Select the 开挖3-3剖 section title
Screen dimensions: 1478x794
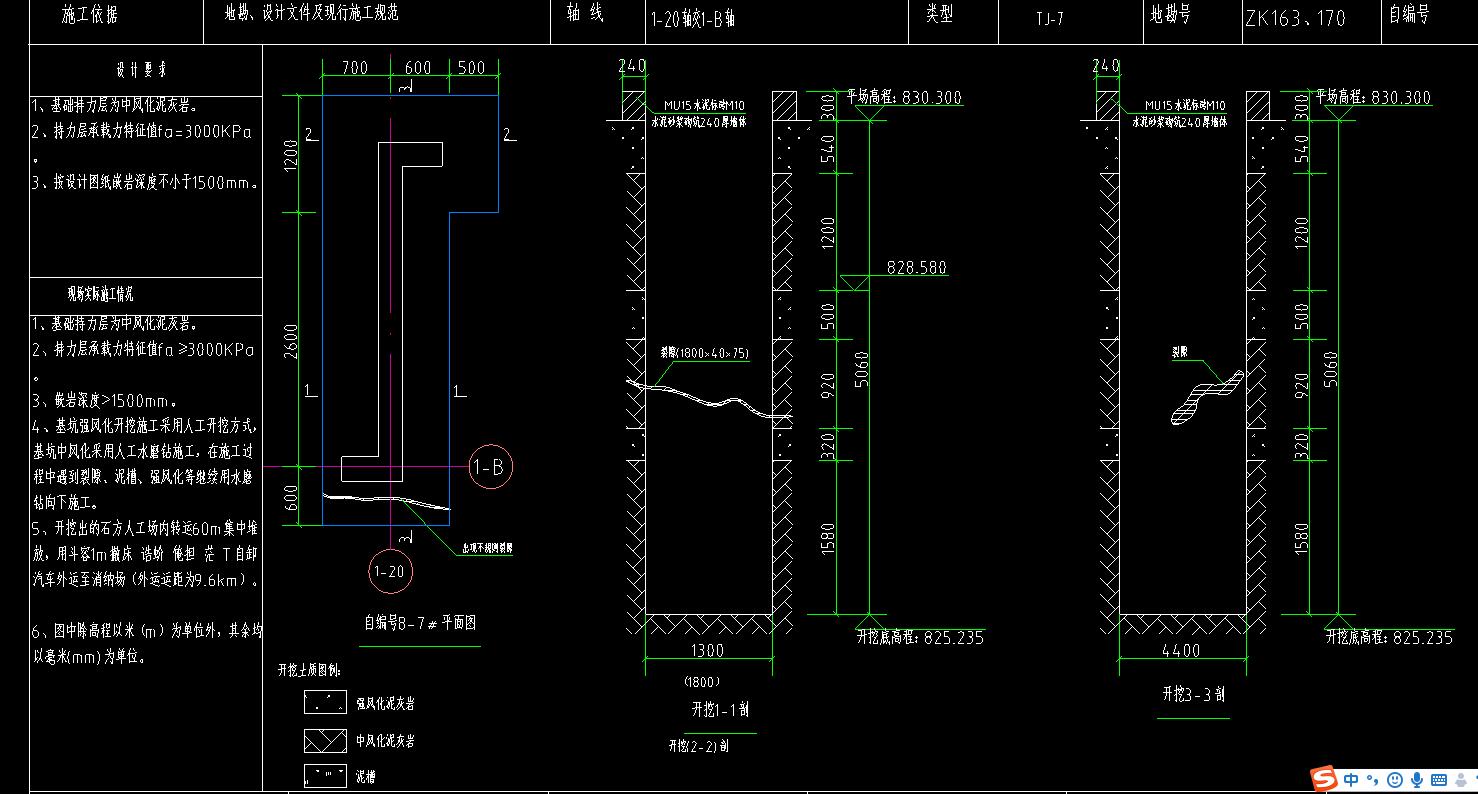(x=1193, y=694)
